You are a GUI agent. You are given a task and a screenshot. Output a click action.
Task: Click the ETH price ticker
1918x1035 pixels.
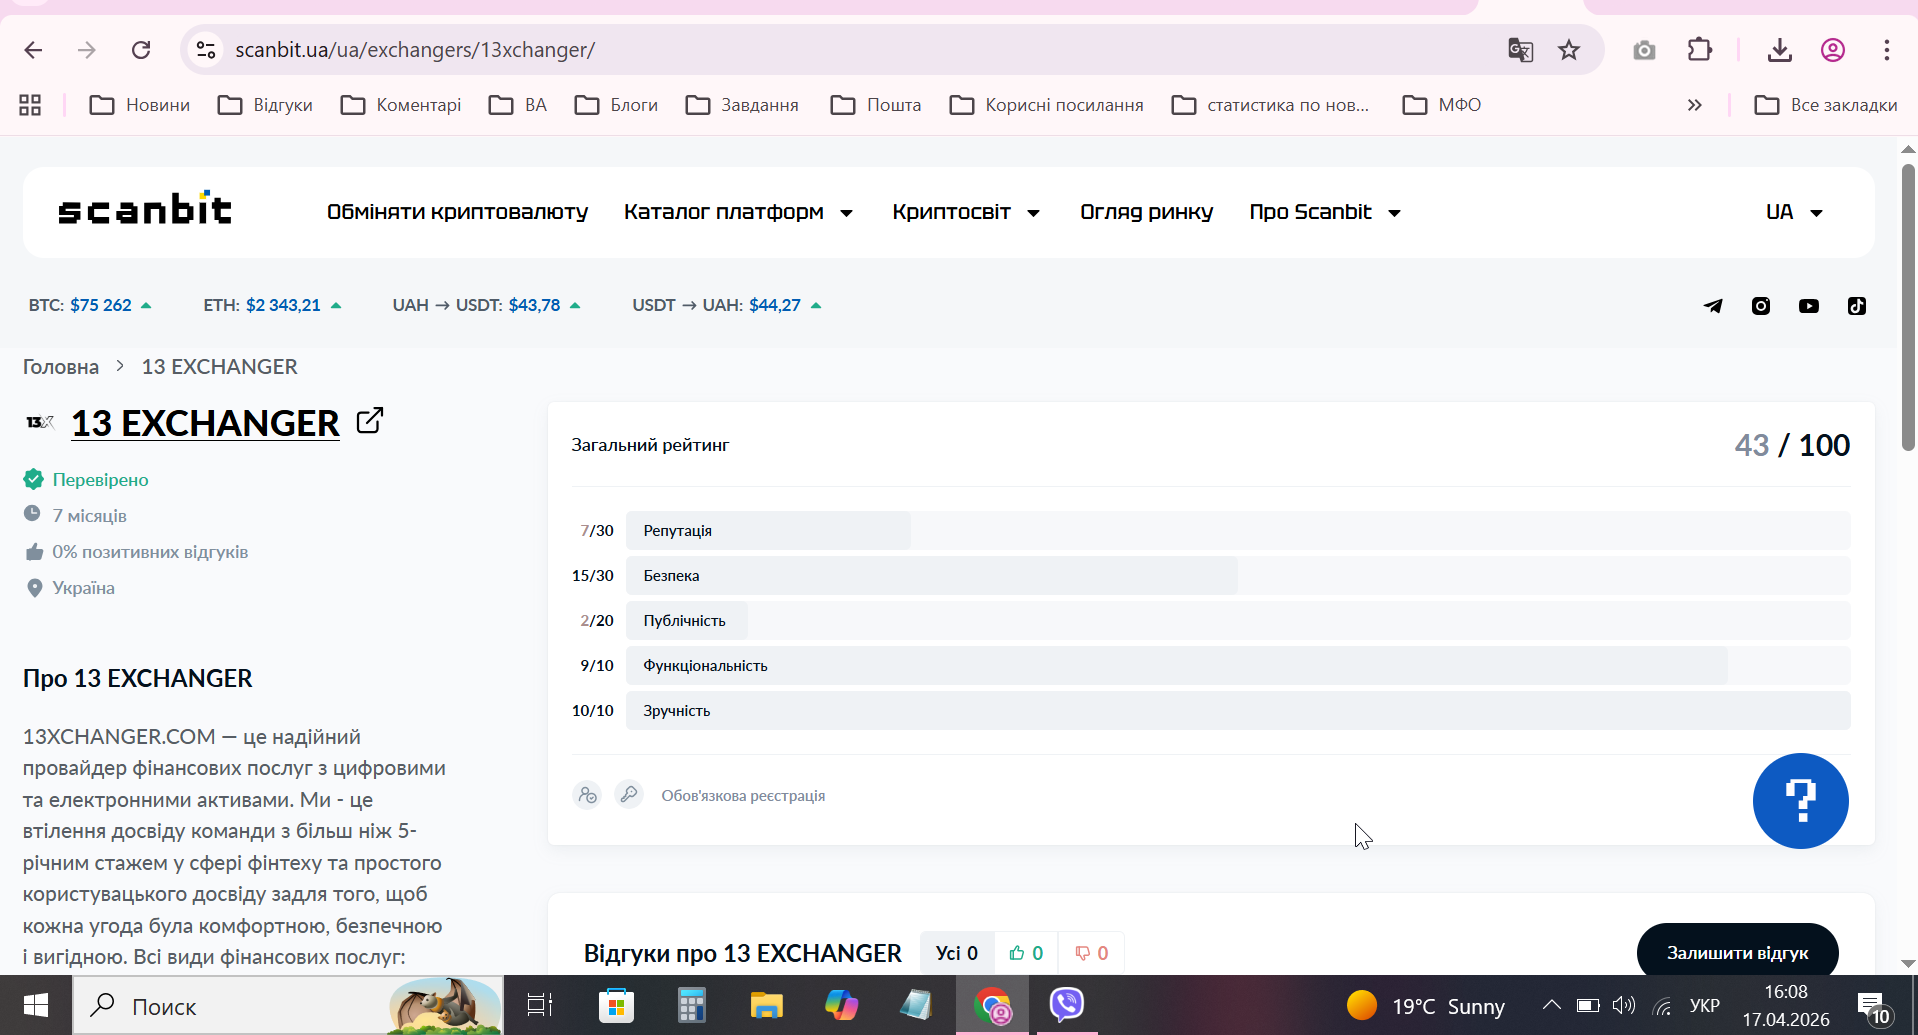point(272,305)
